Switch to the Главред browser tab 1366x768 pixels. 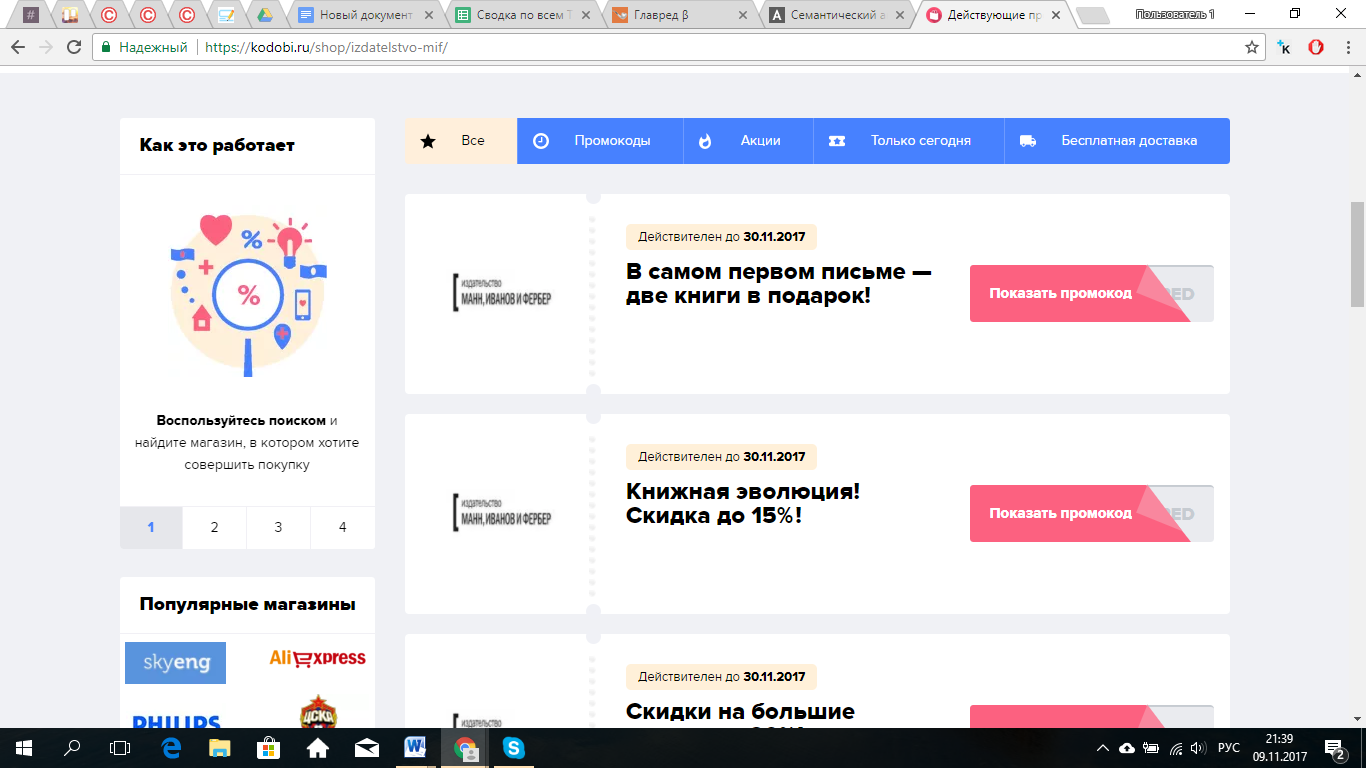[678, 15]
